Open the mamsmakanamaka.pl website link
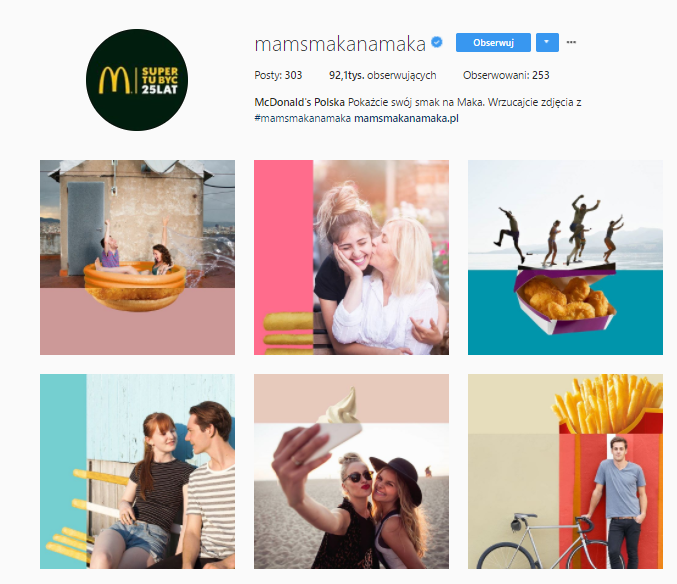The image size is (677, 584). (406, 118)
